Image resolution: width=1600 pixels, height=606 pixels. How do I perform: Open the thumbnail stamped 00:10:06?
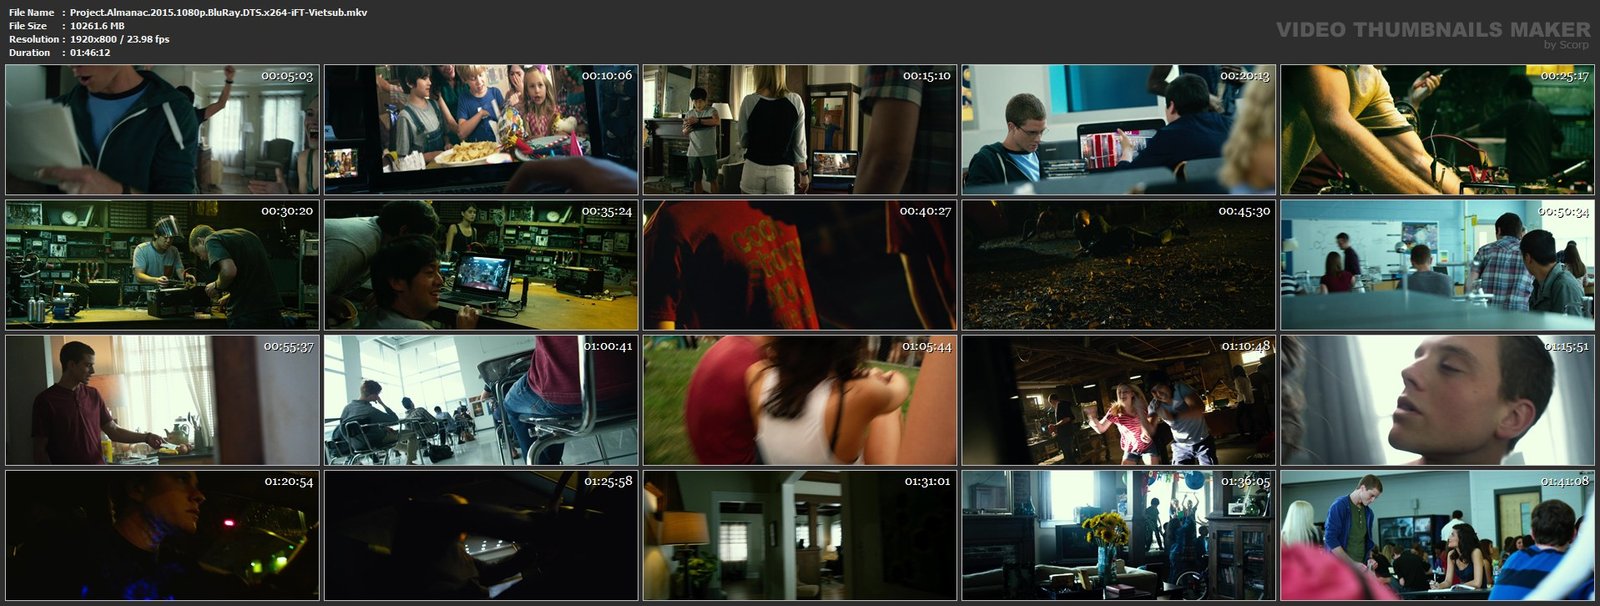point(481,130)
